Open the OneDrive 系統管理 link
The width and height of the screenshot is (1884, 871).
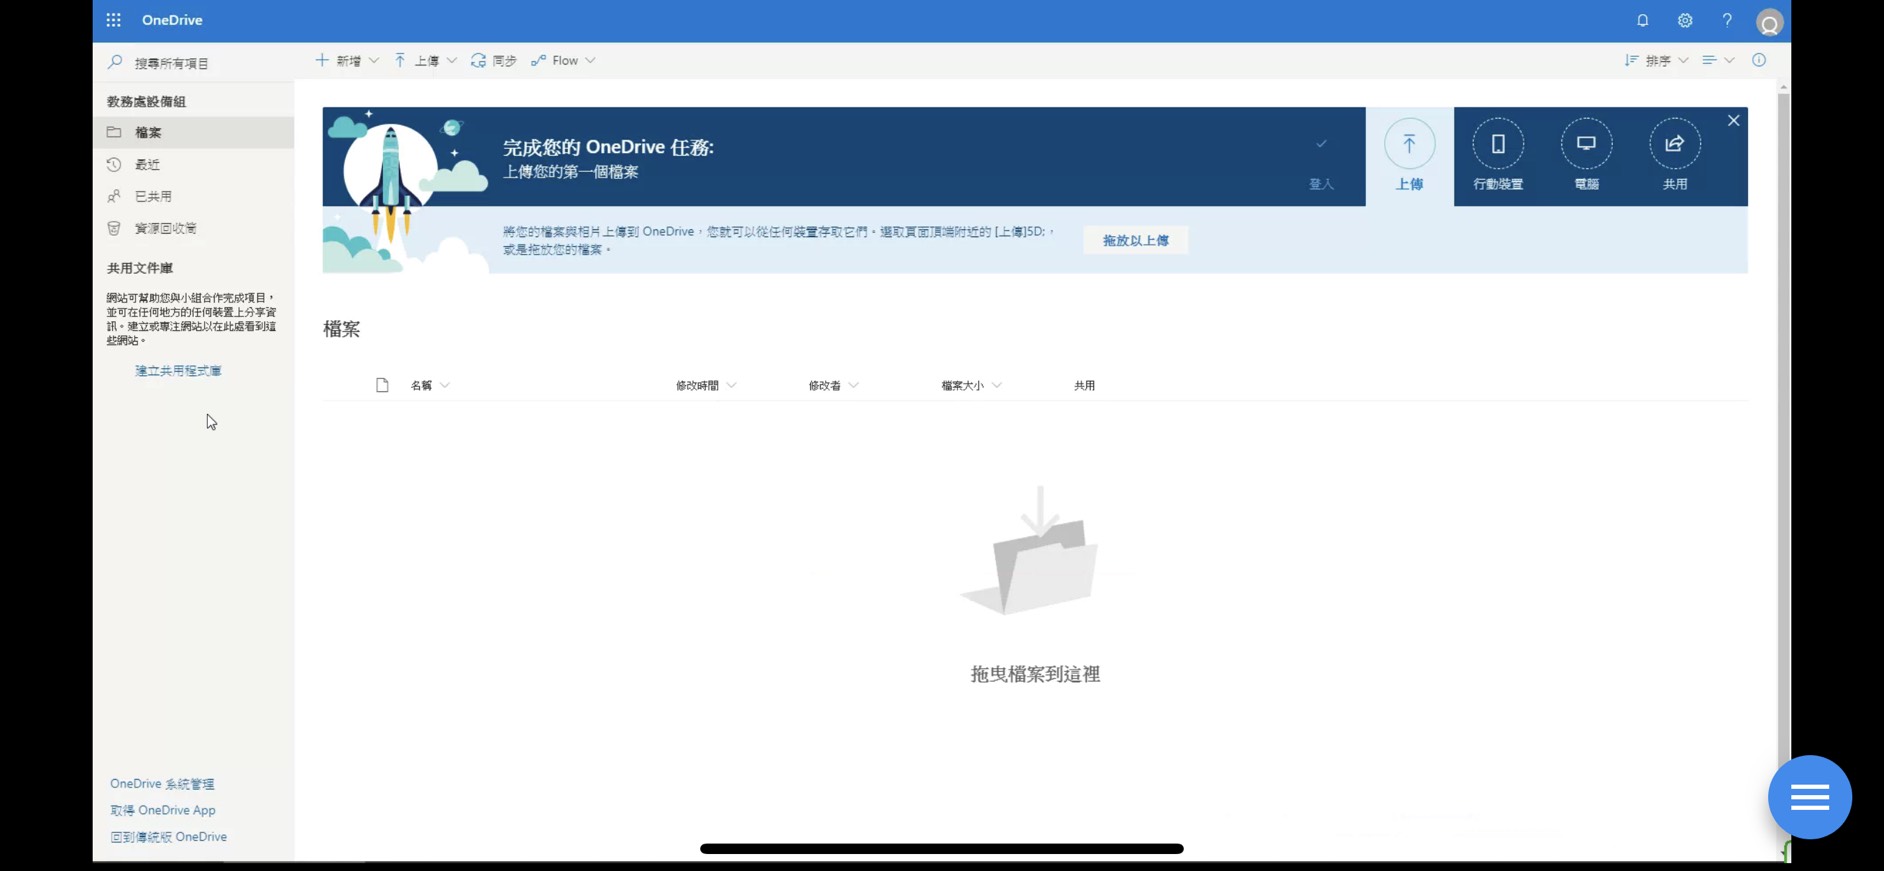(162, 784)
